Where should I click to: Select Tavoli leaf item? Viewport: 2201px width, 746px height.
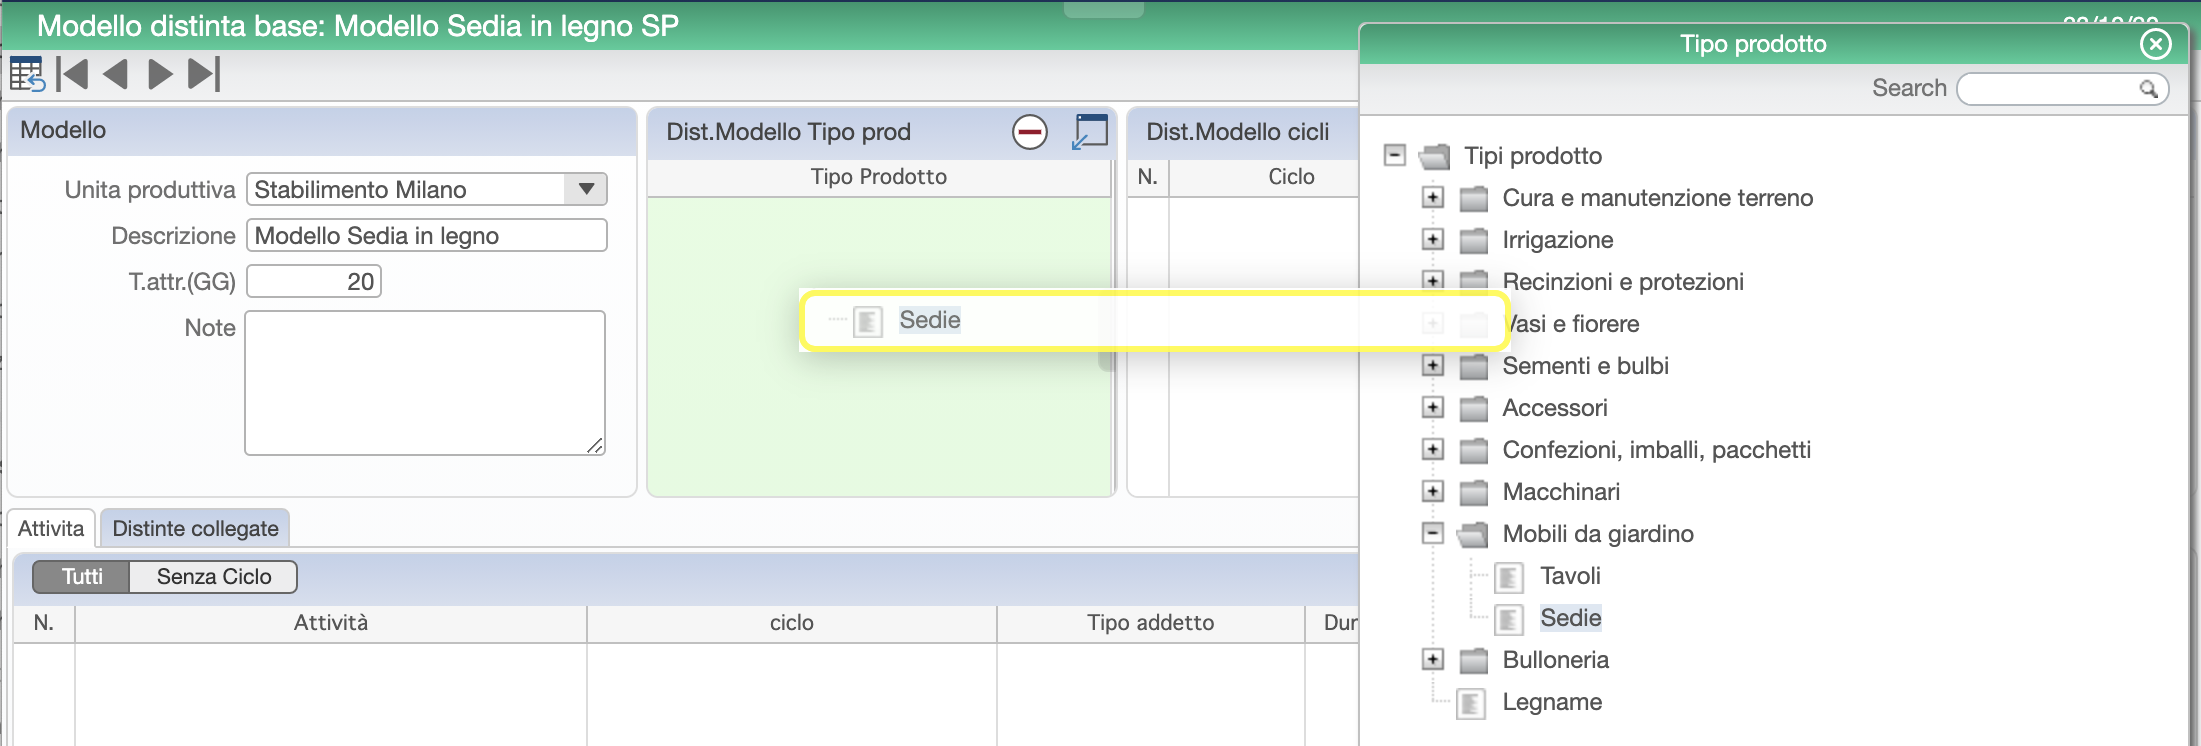(1570, 576)
